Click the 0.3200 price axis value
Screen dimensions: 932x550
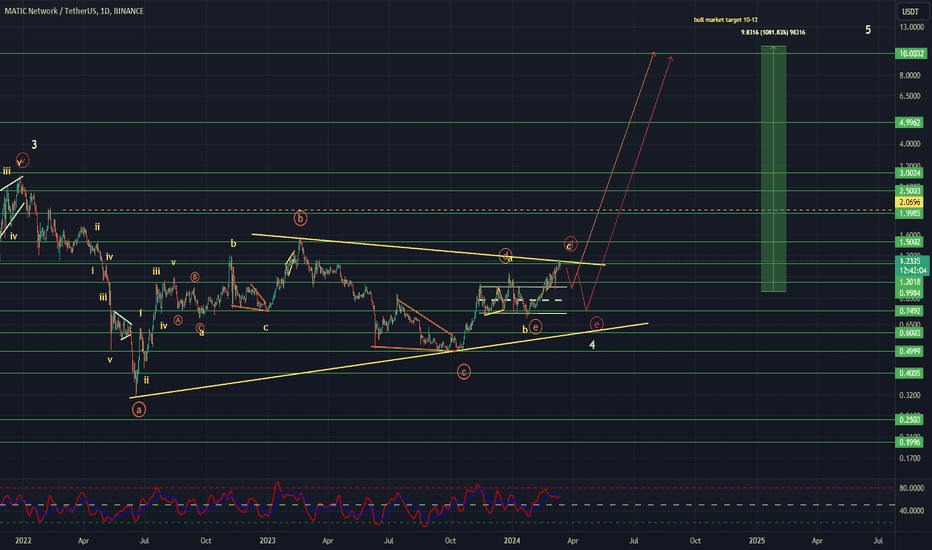911,395
